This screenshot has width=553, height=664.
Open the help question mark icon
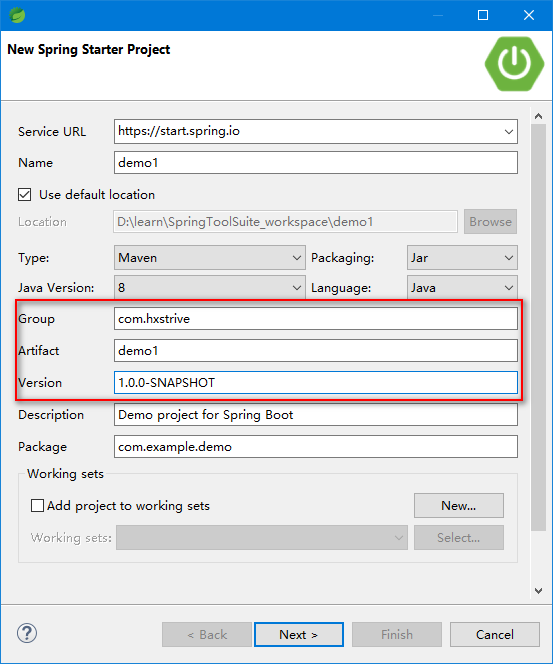coord(27,634)
